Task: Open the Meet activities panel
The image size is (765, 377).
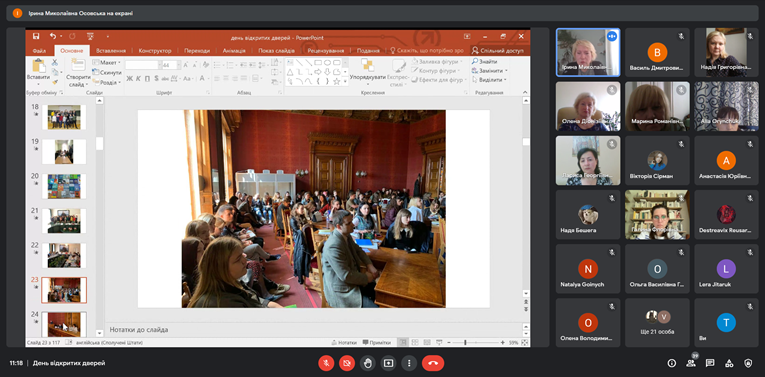Action: 729,363
